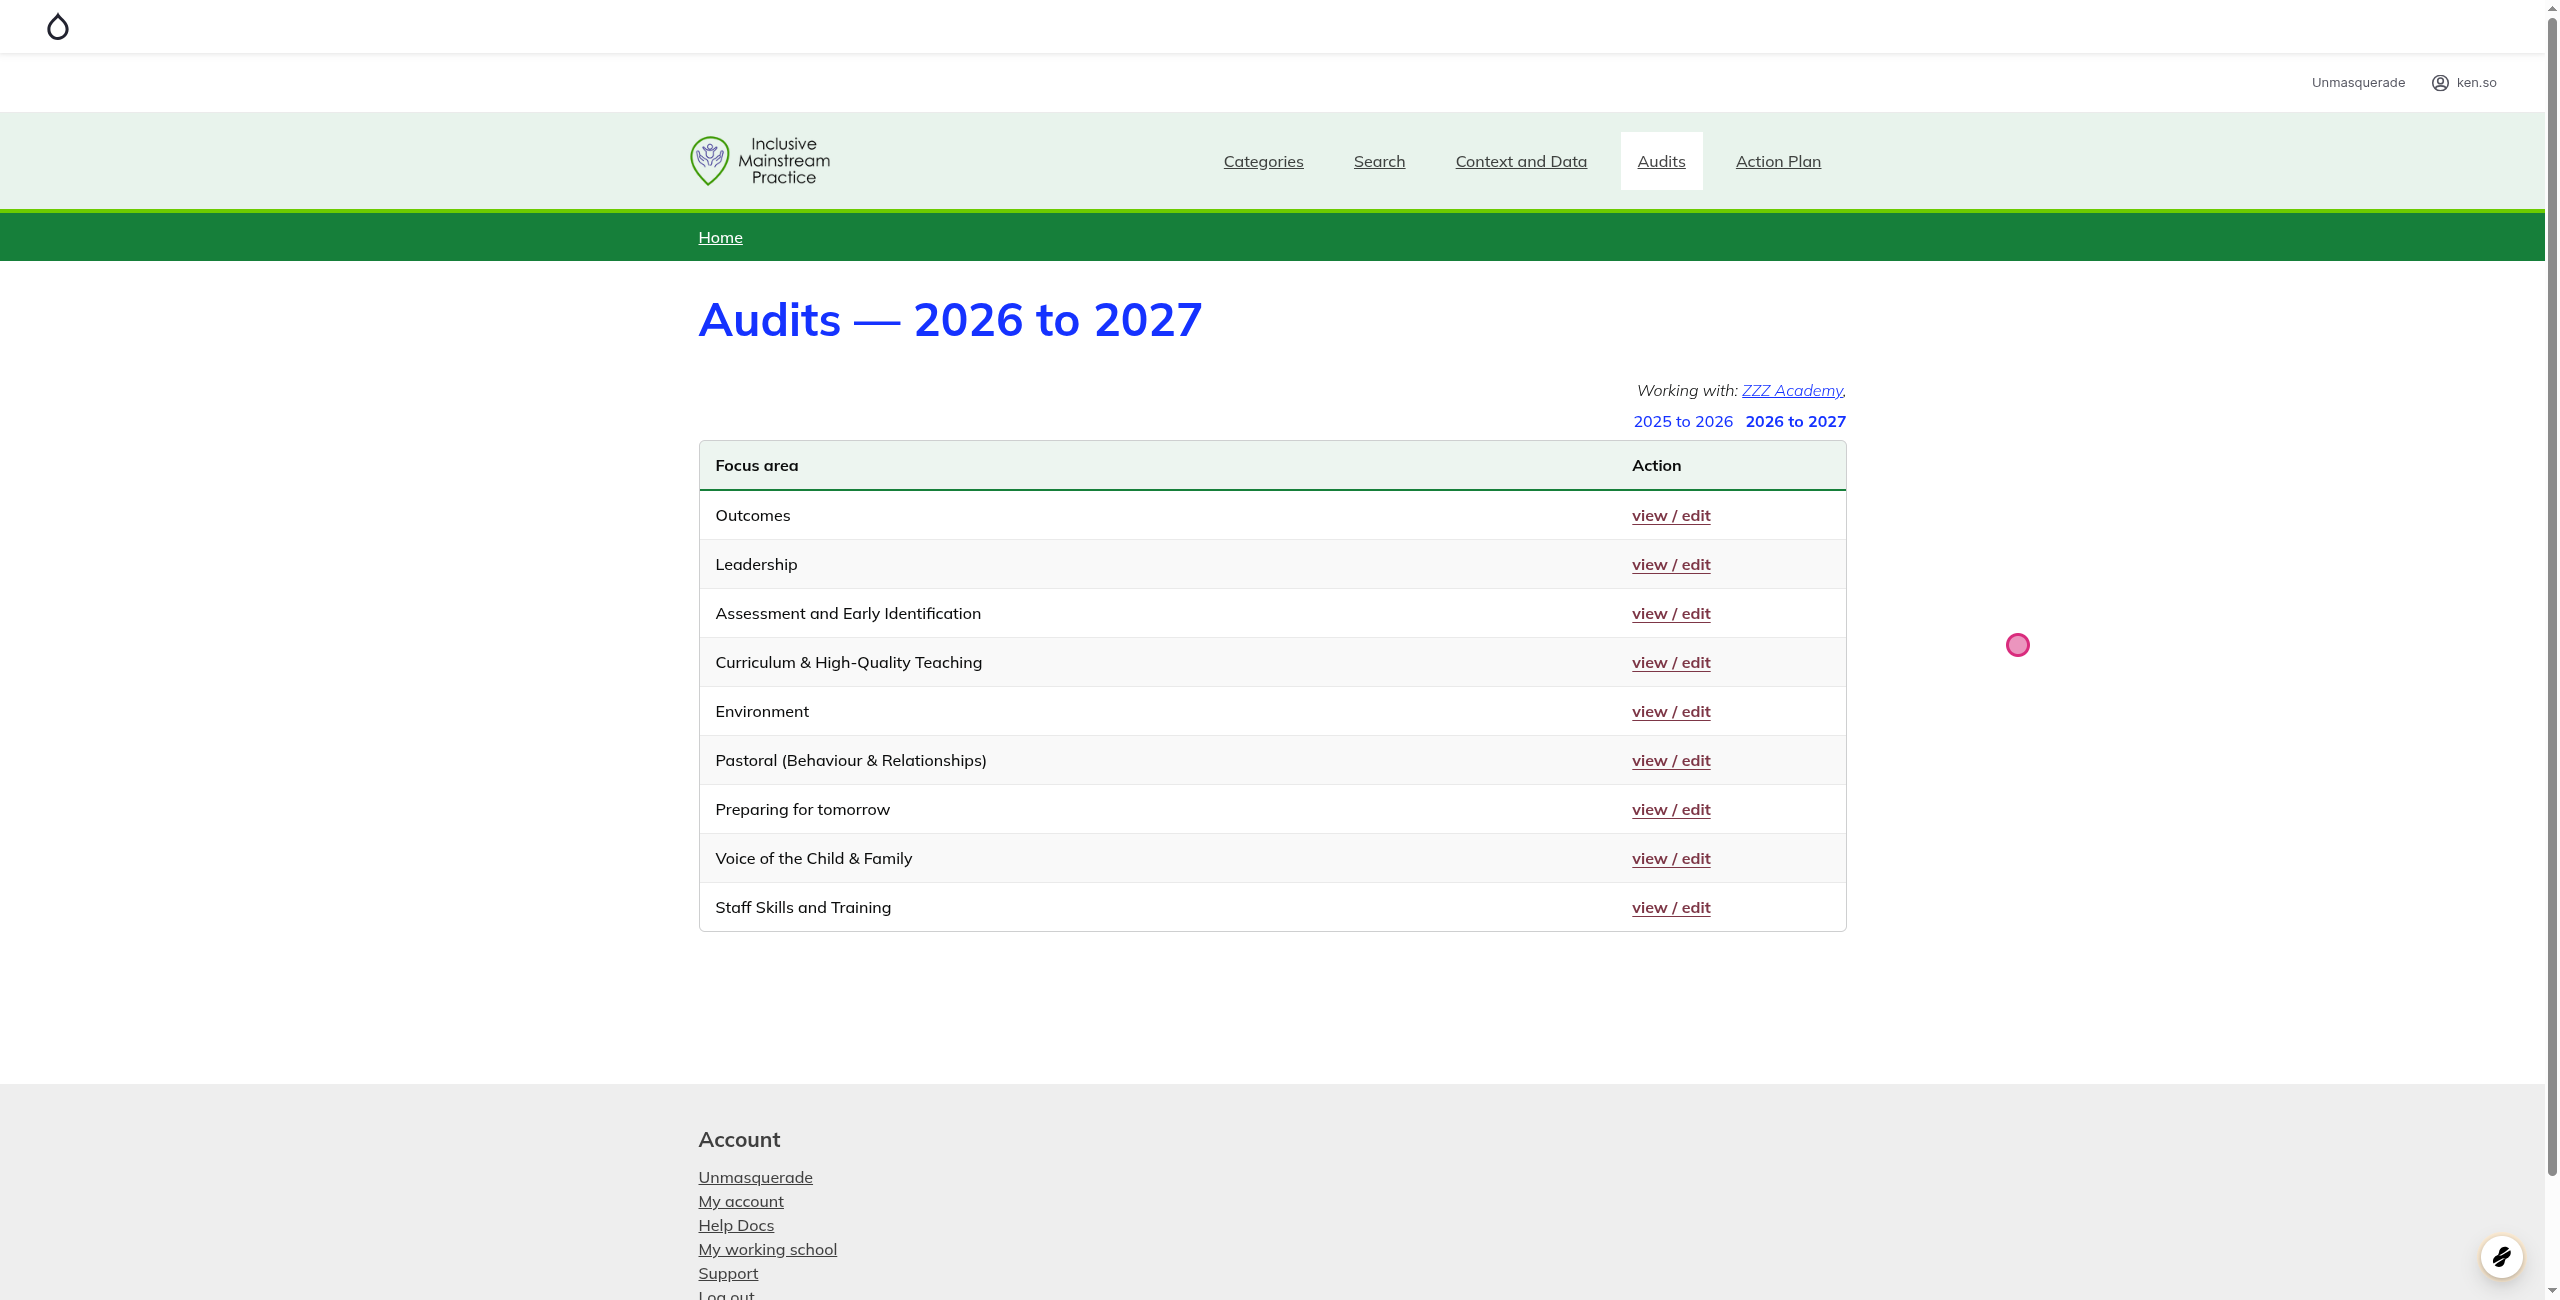Open view / edit for Preparing for tomorrow
The height and width of the screenshot is (1300, 2560).
1671,810
